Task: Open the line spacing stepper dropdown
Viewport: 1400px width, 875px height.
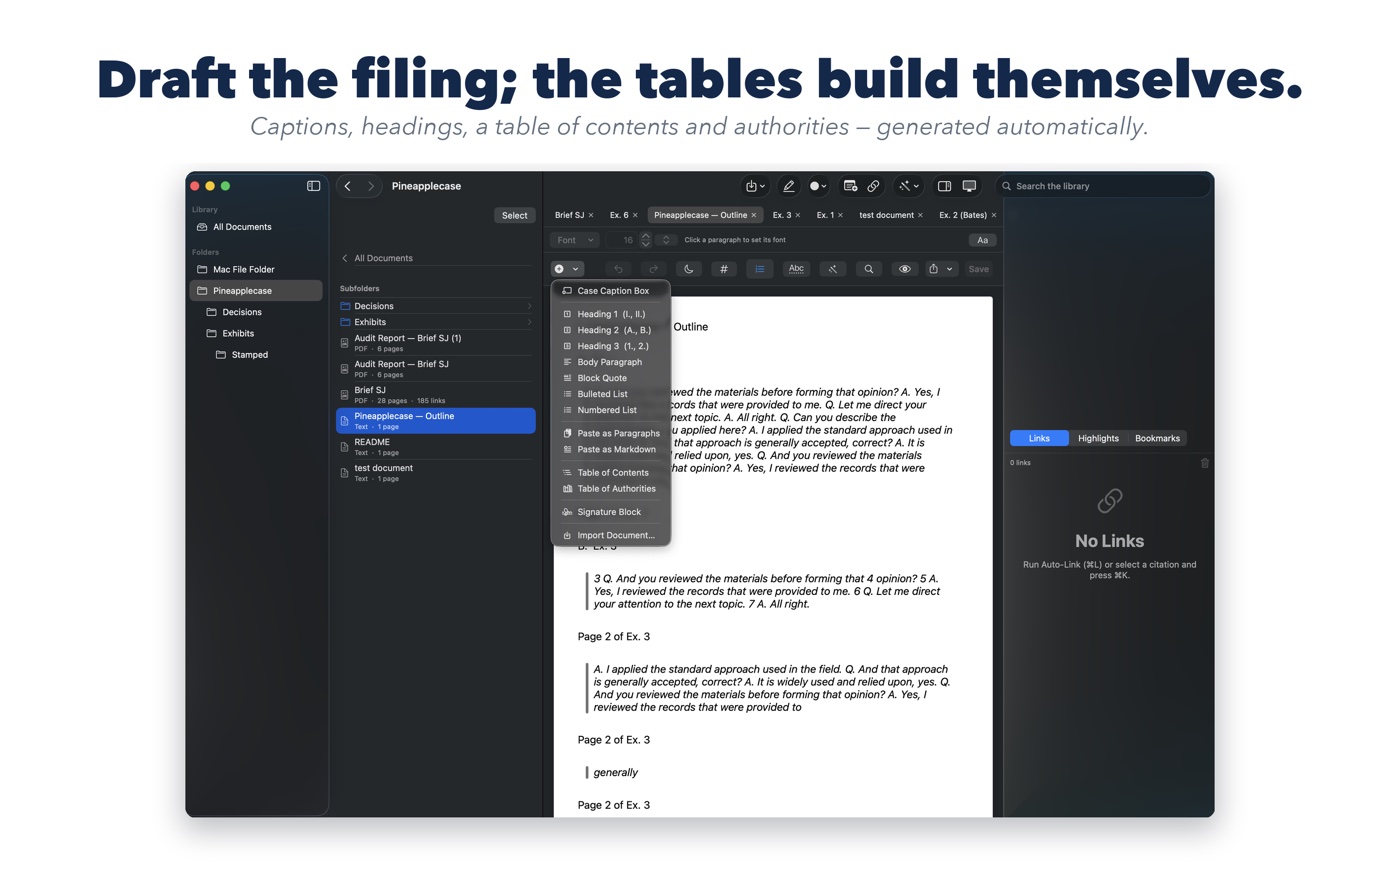Action: 666,240
